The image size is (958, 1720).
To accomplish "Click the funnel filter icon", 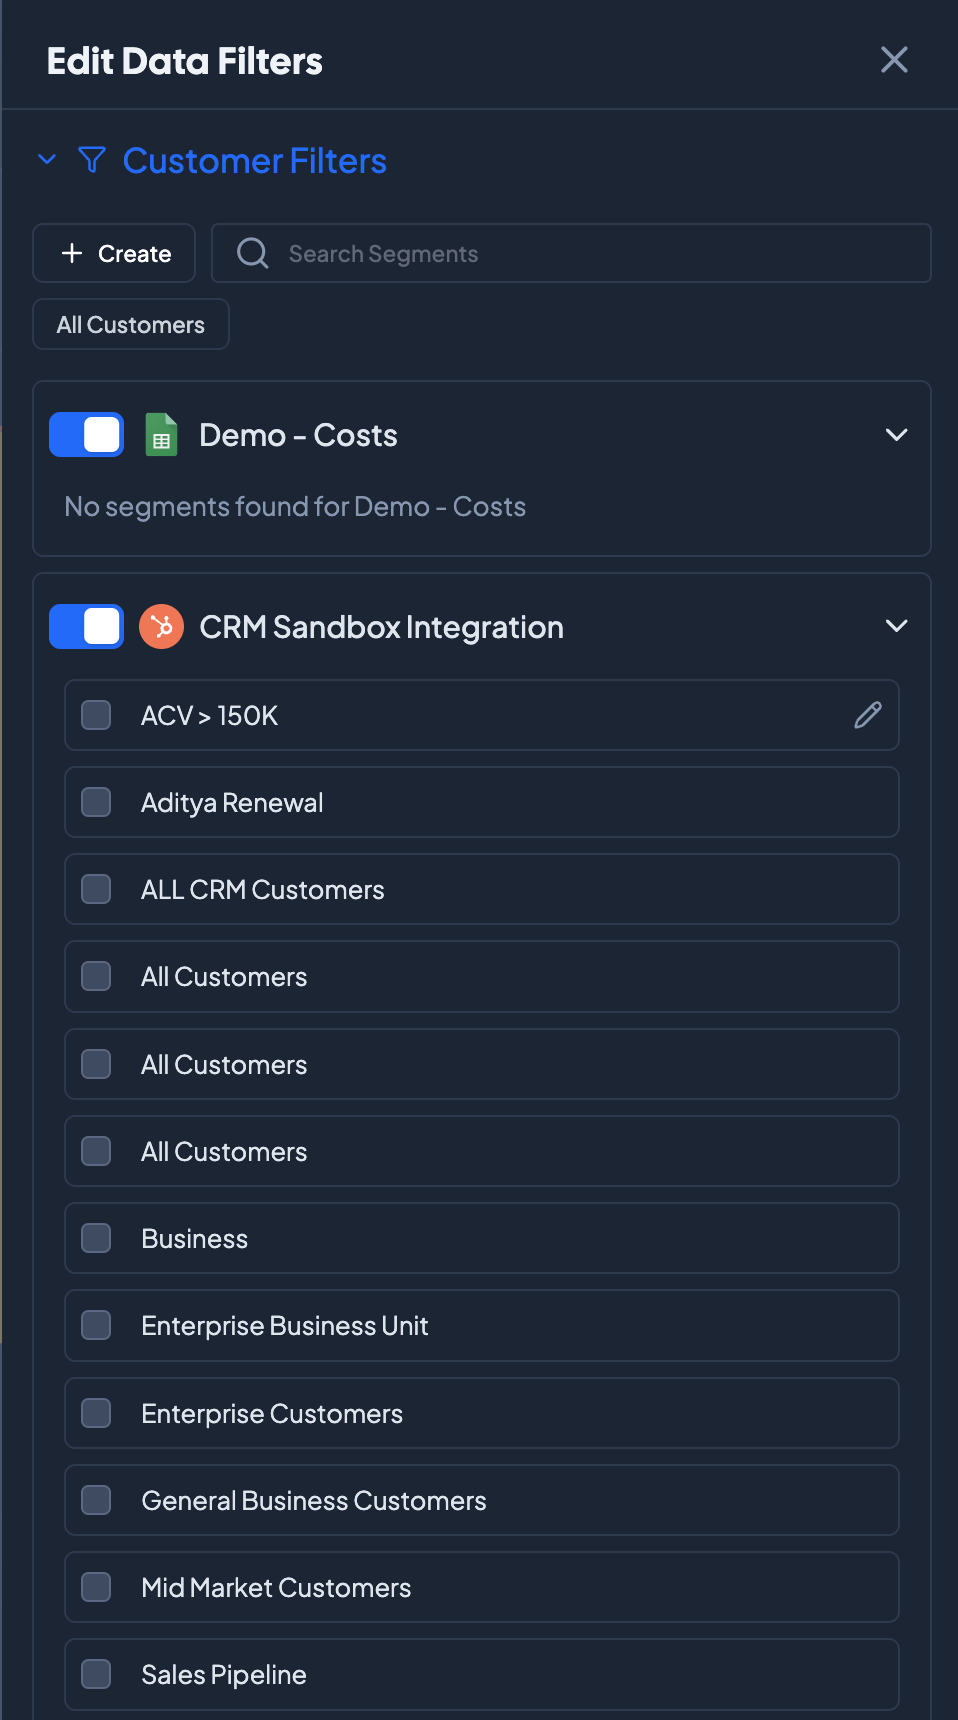I will (x=92, y=160).
